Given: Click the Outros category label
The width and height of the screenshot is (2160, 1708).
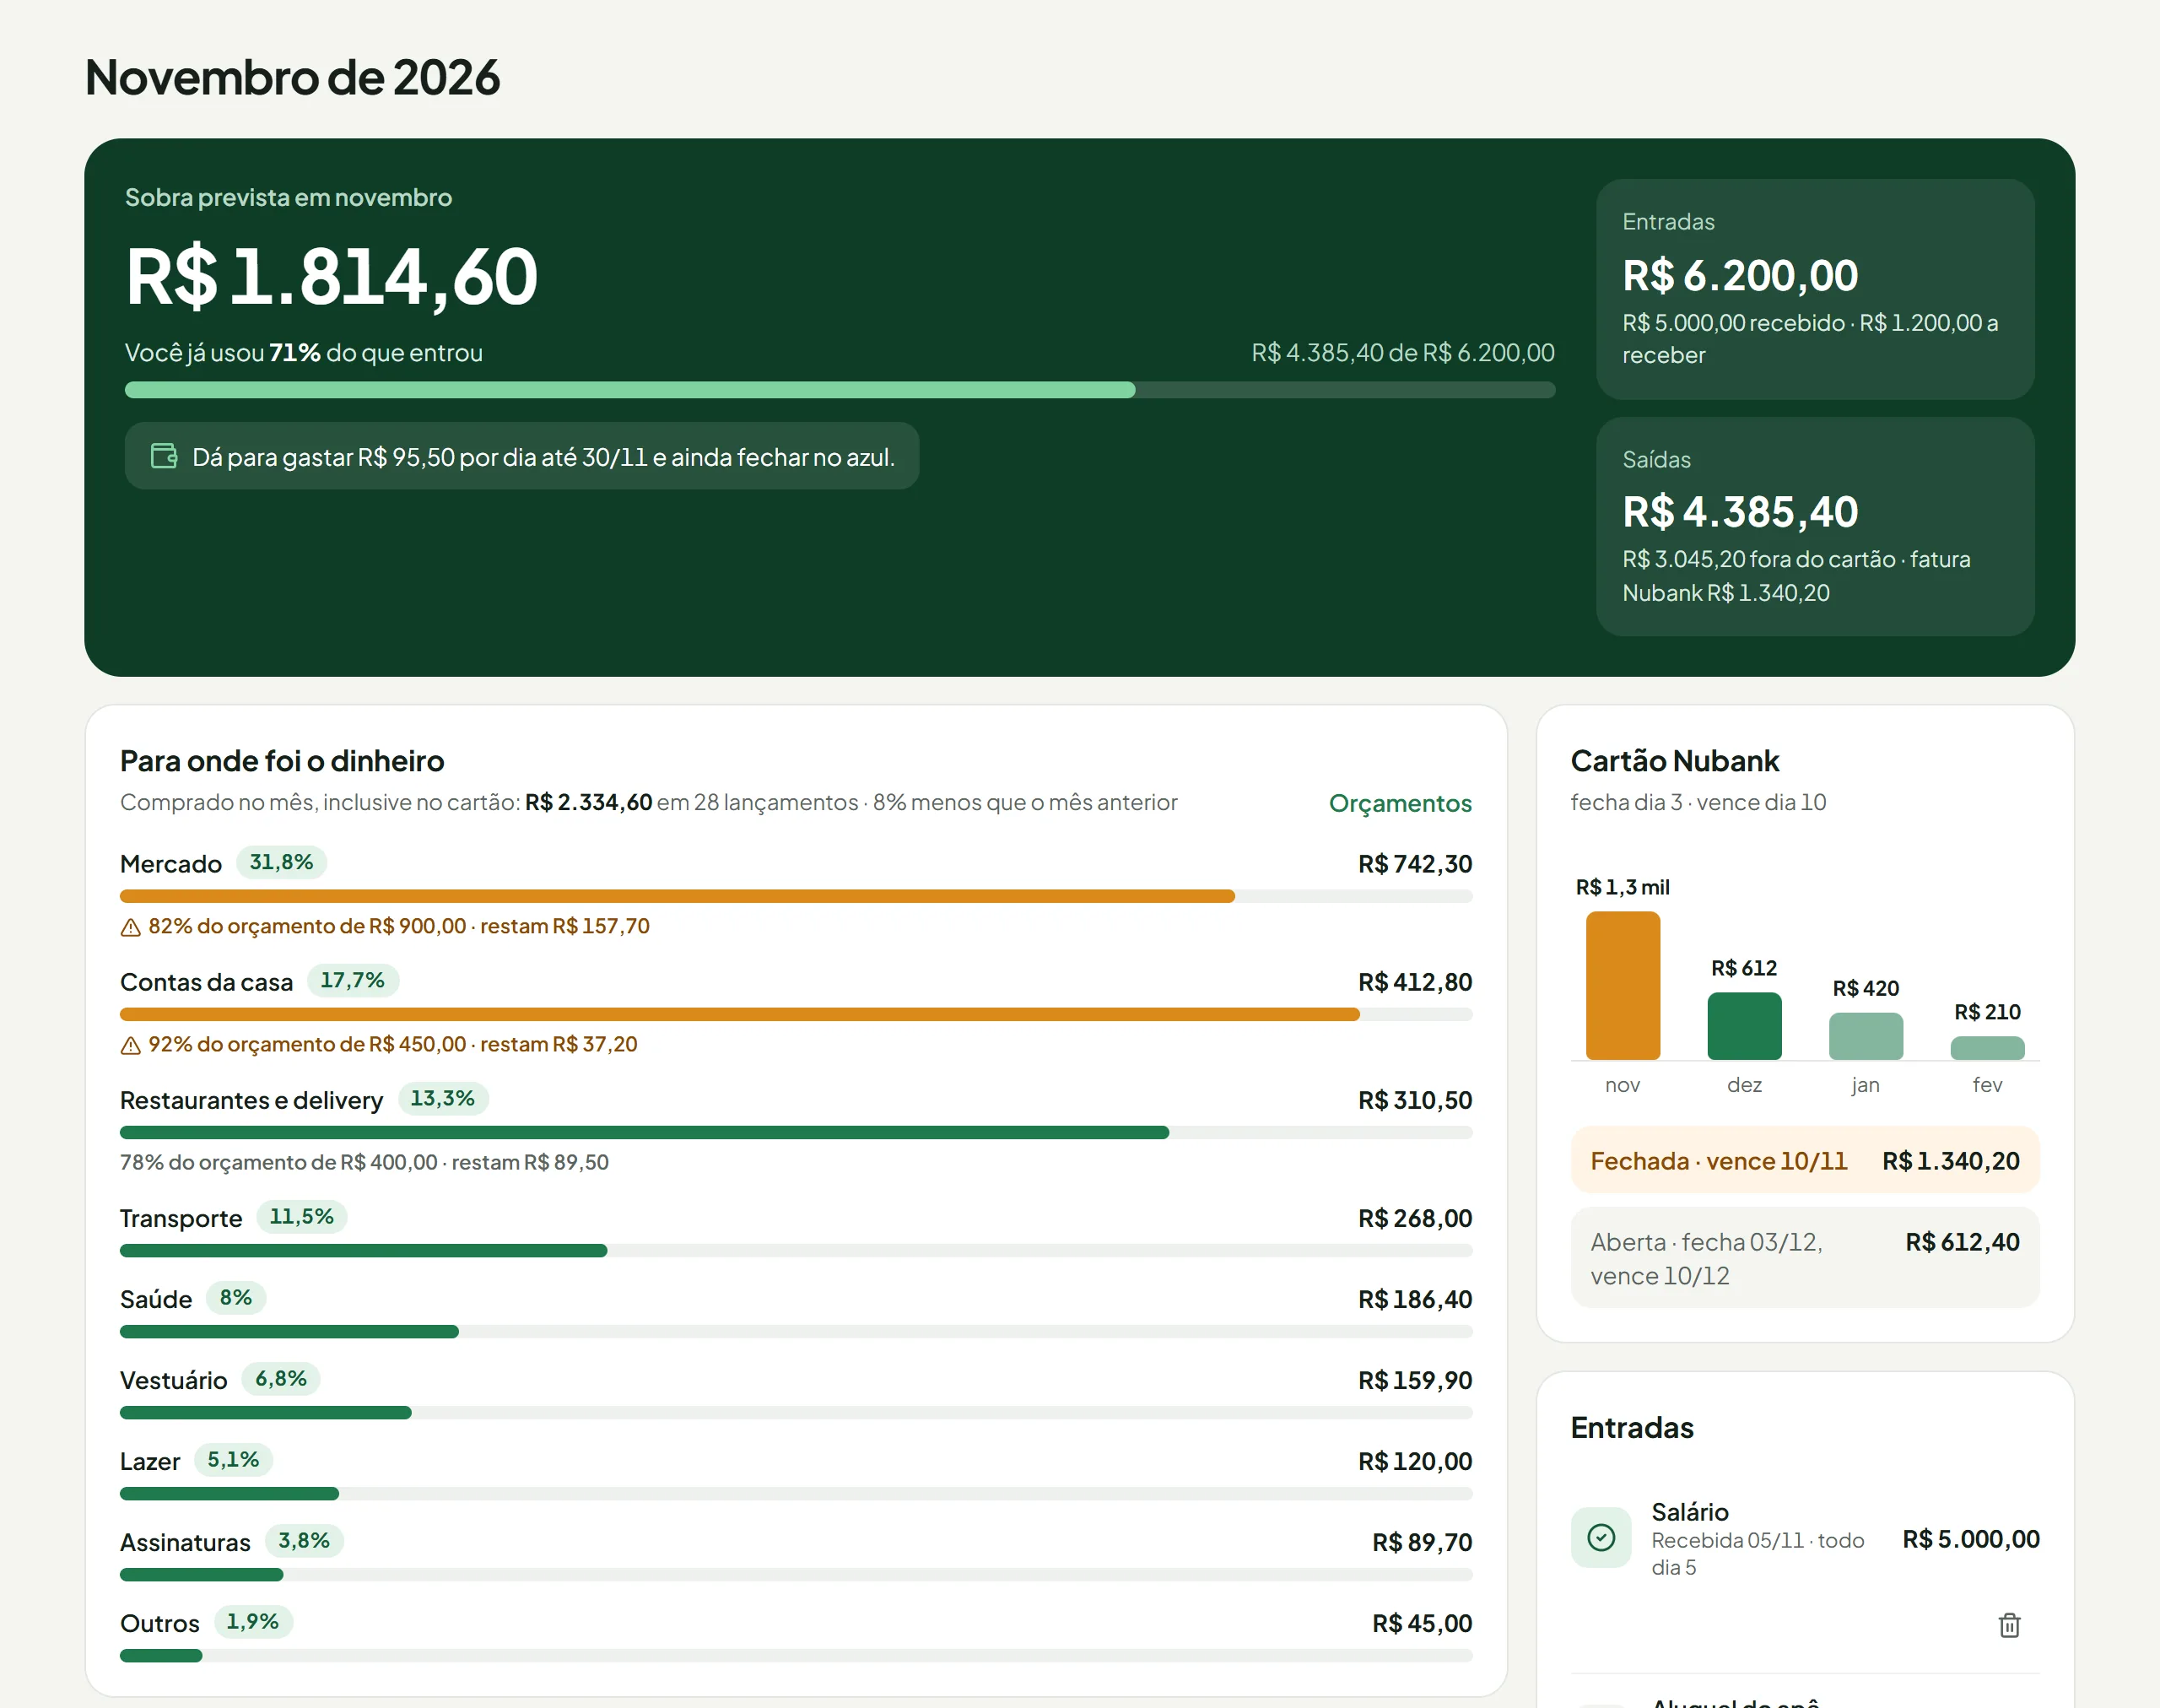Looking at the screenshot, I should click(x=160, y=1623).
